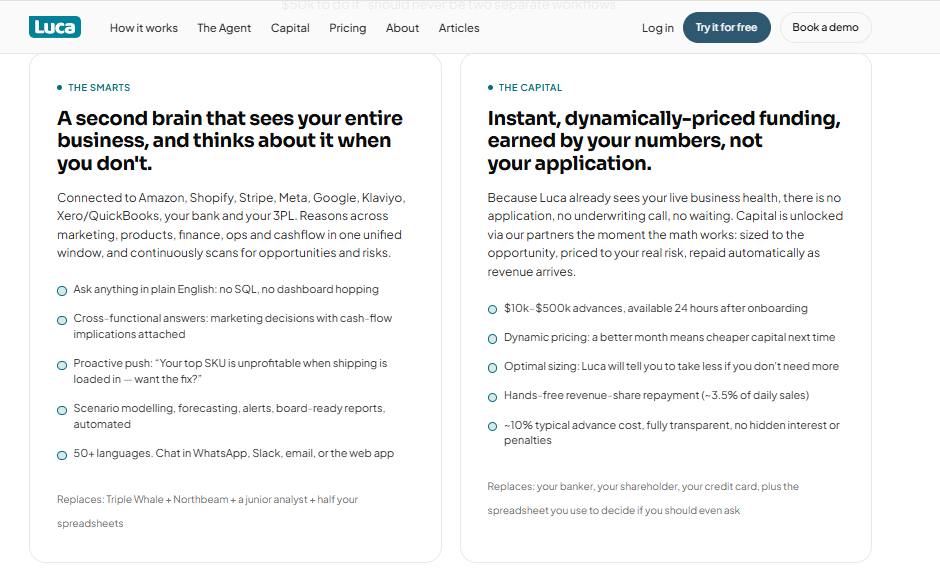Click the bullet beside 'Scenario modelling, forecasting'

[x=62, y=410]
